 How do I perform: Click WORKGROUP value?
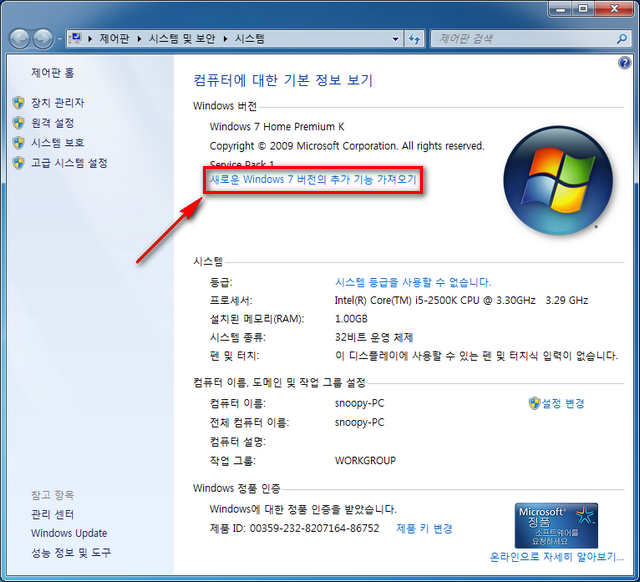click(365, 461)
